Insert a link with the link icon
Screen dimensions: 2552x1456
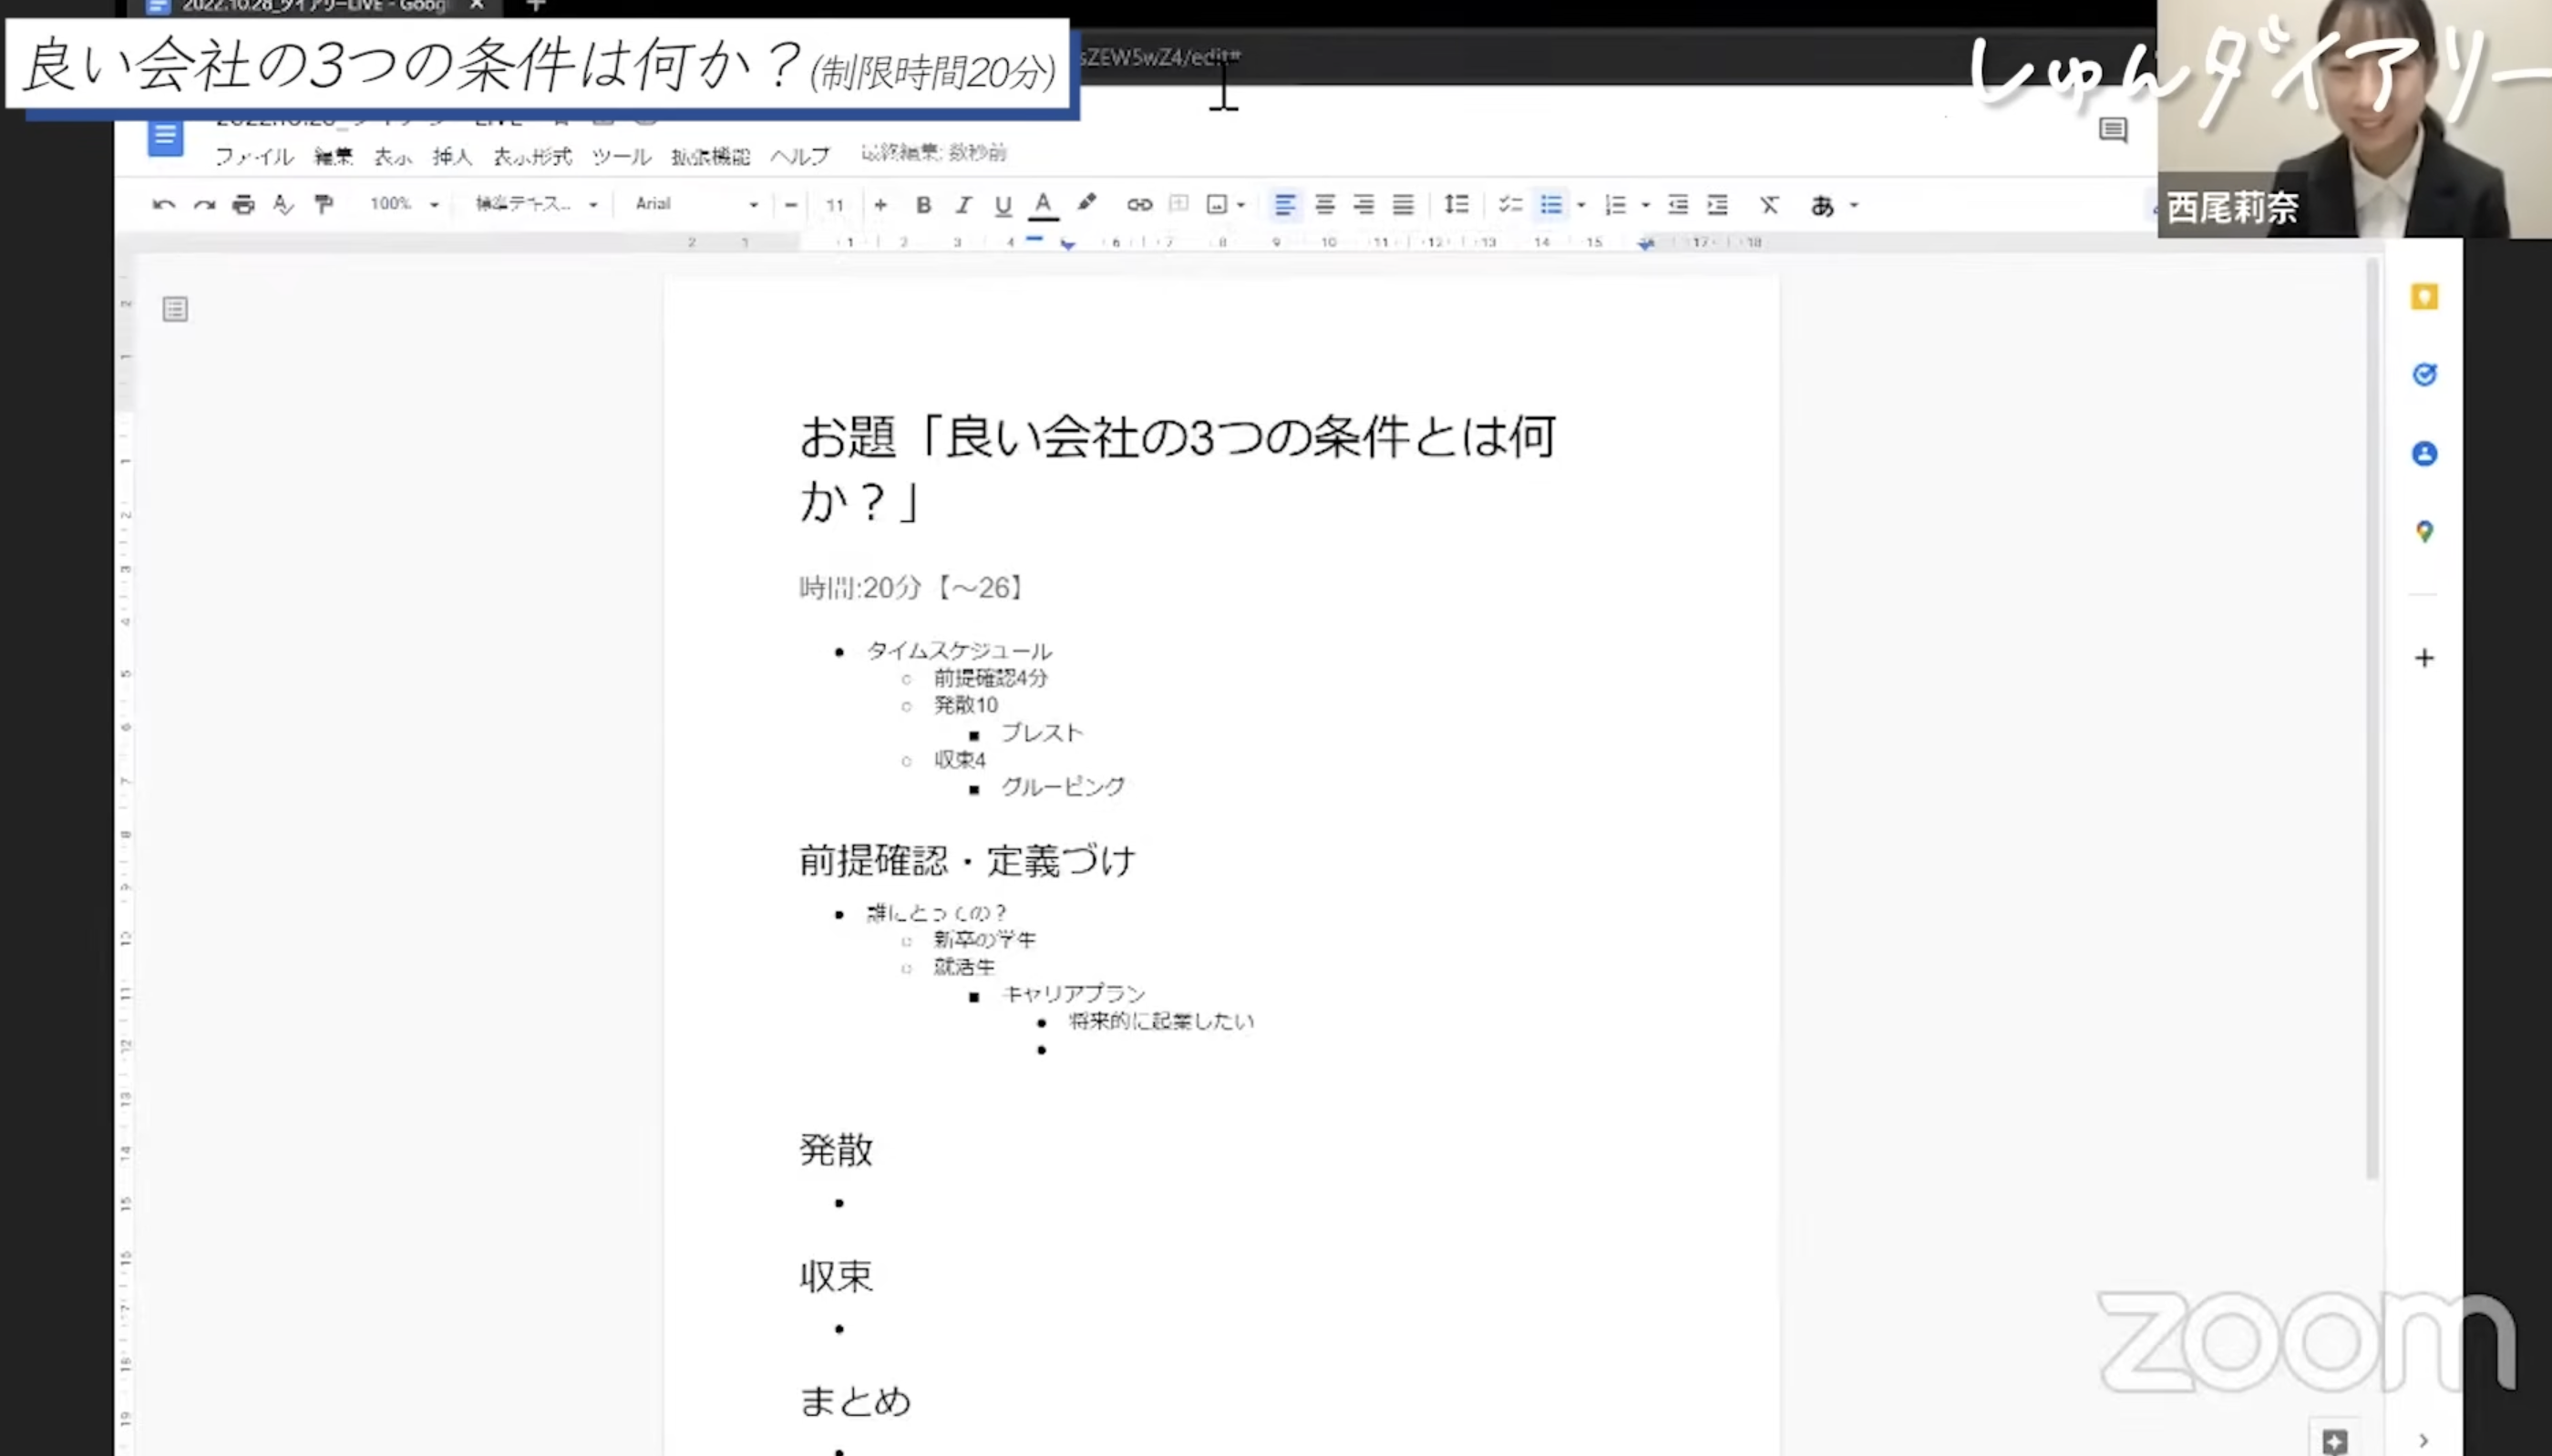tap(1139, 205)
